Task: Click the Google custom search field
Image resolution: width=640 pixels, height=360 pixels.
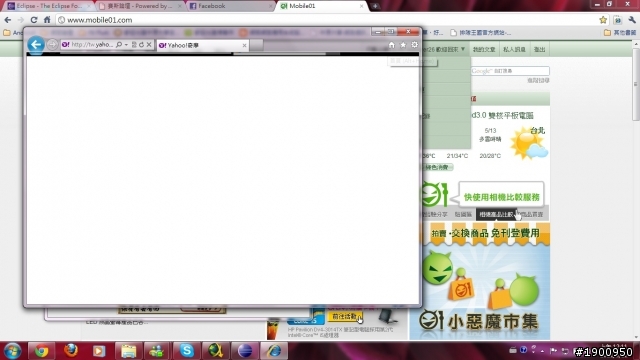Action: pyautogui.click(x=510, y=71)
